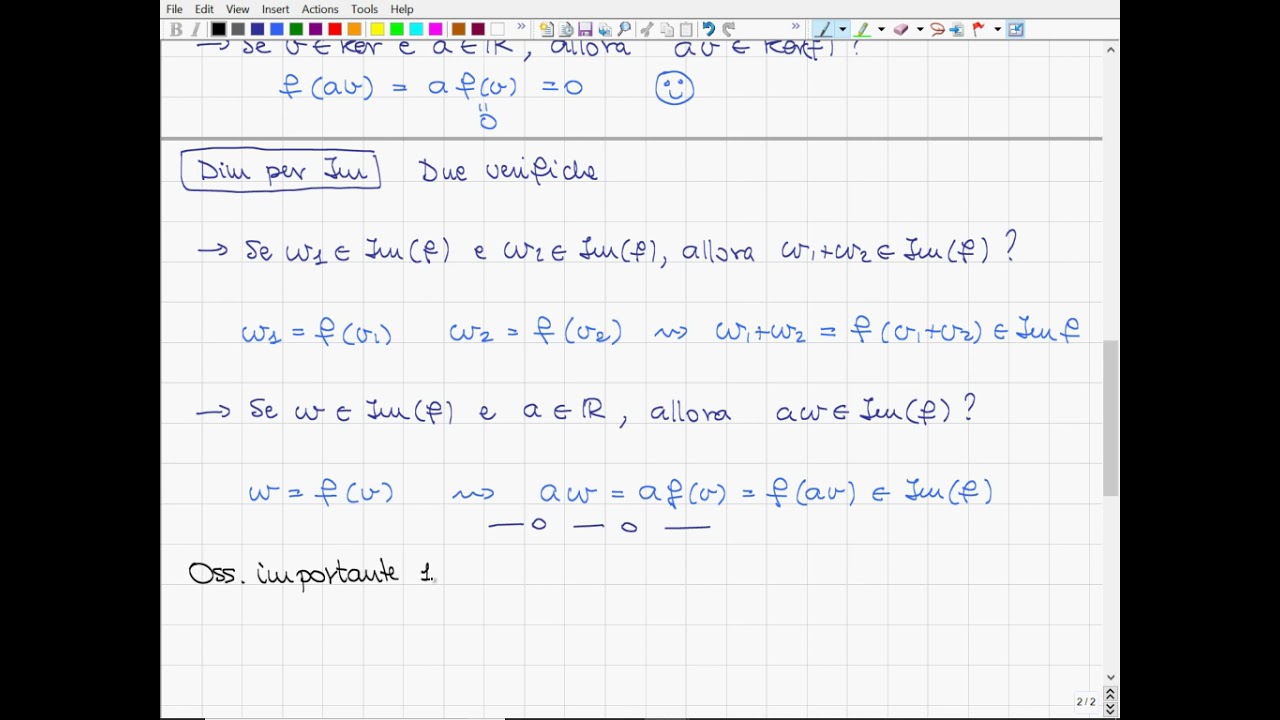Select cyan ink color
The height and width of the screenshot is (720, 1280).
[416, 29]
